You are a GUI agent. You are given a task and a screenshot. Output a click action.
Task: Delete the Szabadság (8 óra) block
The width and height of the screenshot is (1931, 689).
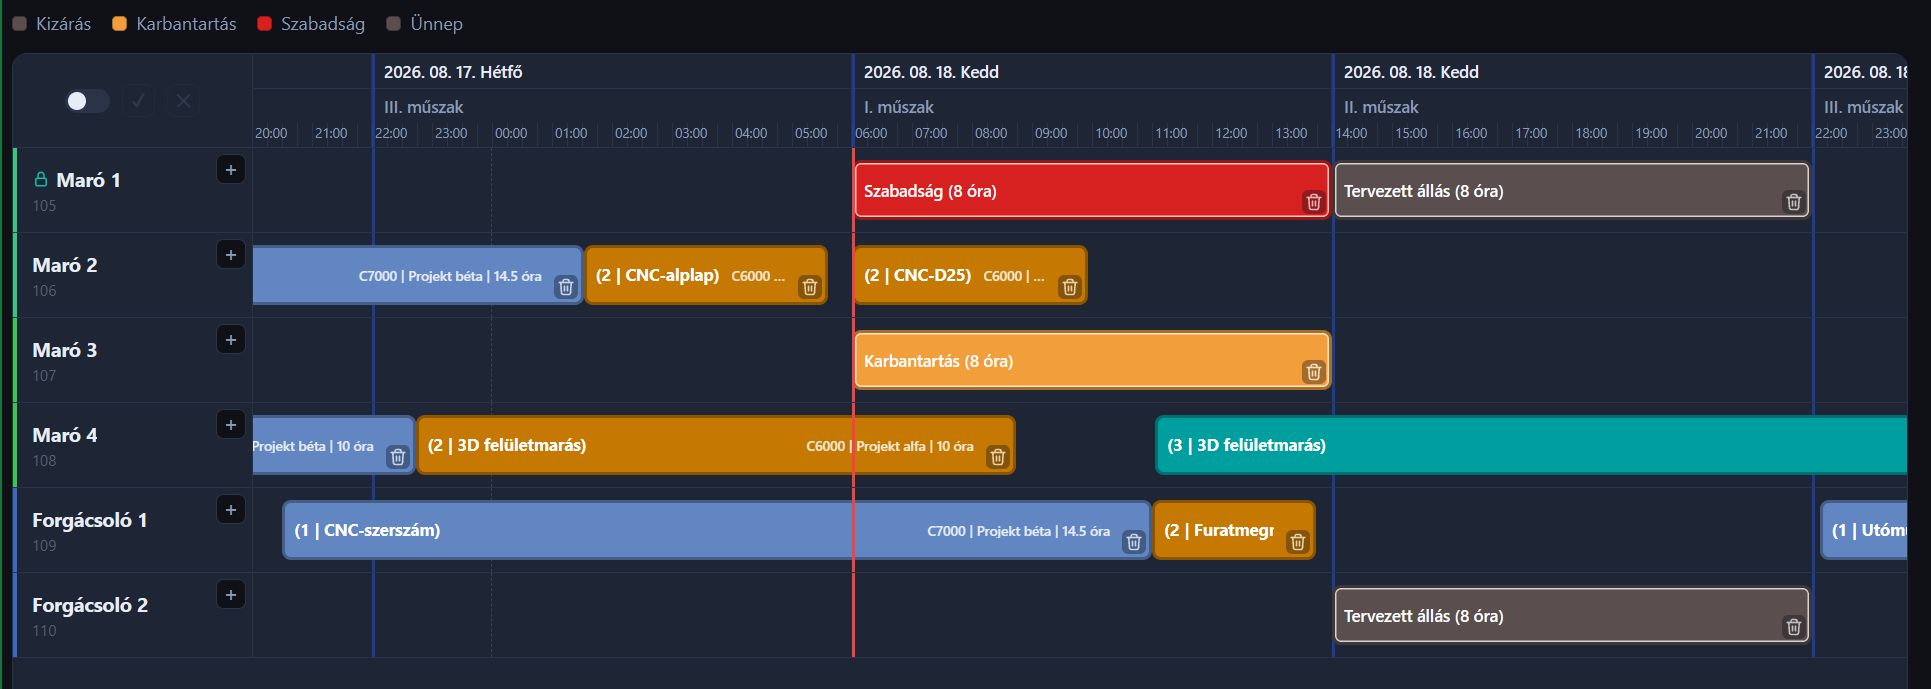click(1313, 202)
